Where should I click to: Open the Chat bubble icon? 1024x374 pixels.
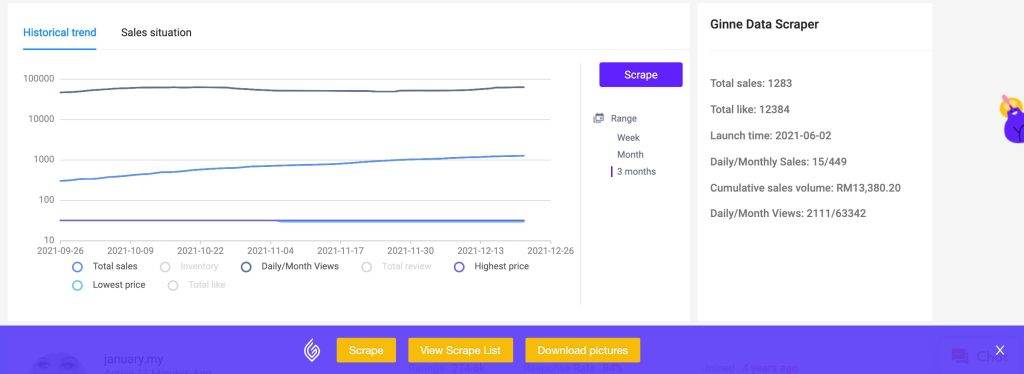pyautogui.click(x=960, y=356)
